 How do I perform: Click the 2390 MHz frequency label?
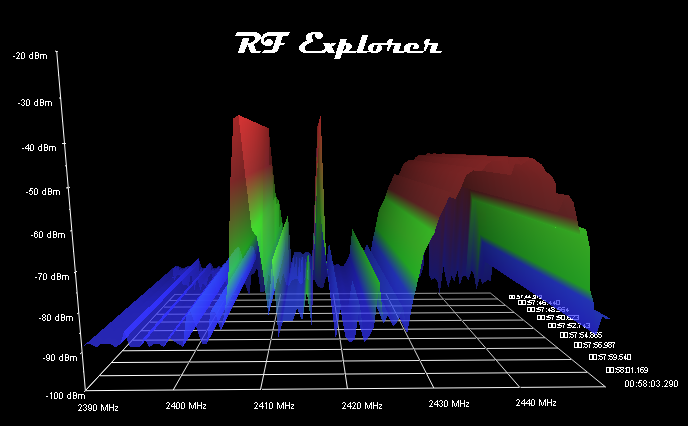pyautogui.click(x=98, y=408)
